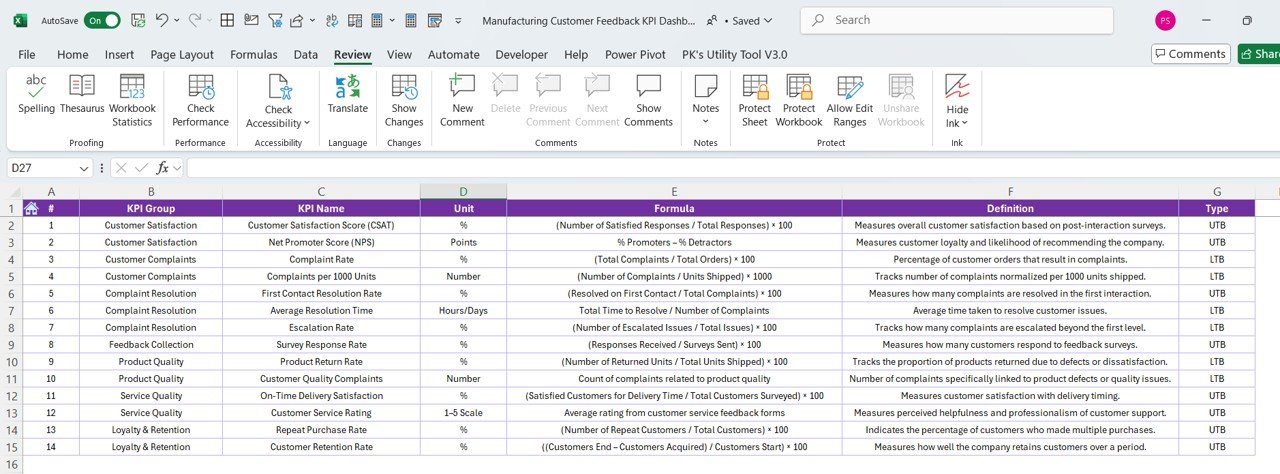Image resolution: width=1280 pixels, height=474 pixels.
Task: Open the Power Pivot tab
Action: tap(636, 55)
